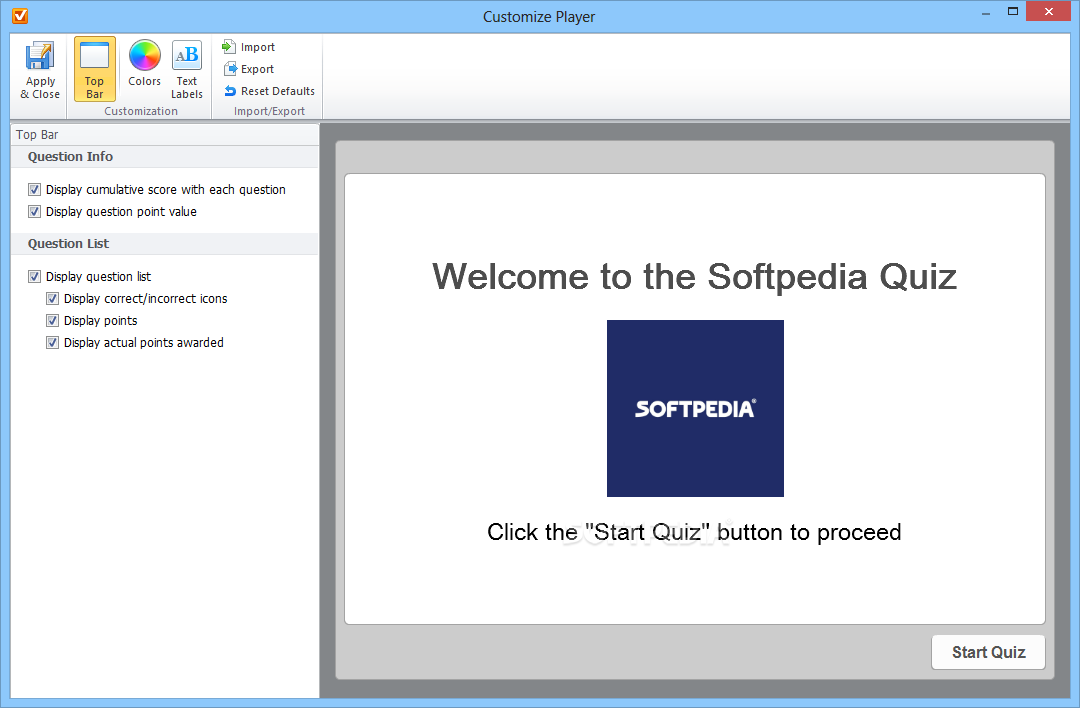Screen dimensions: 1080x708
Task: Click the Export icon
Action: click(x=230, y=69)
